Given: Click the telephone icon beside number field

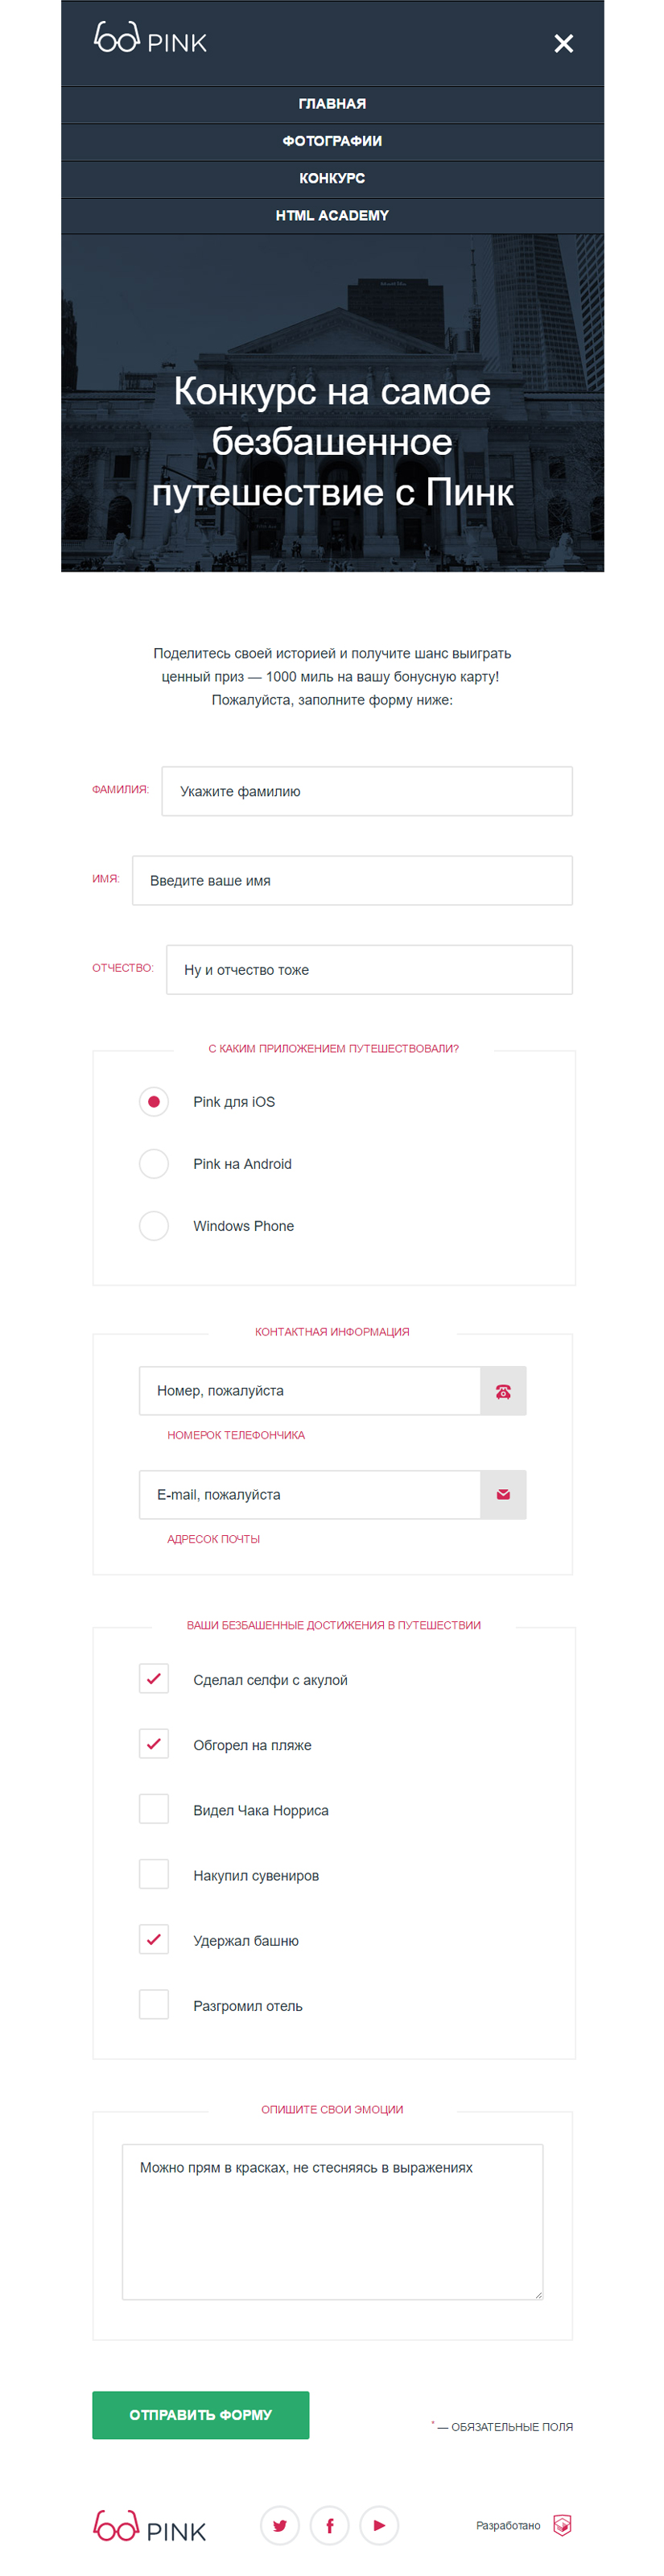Looking at the screenshot, I should tap(503, 1390).
